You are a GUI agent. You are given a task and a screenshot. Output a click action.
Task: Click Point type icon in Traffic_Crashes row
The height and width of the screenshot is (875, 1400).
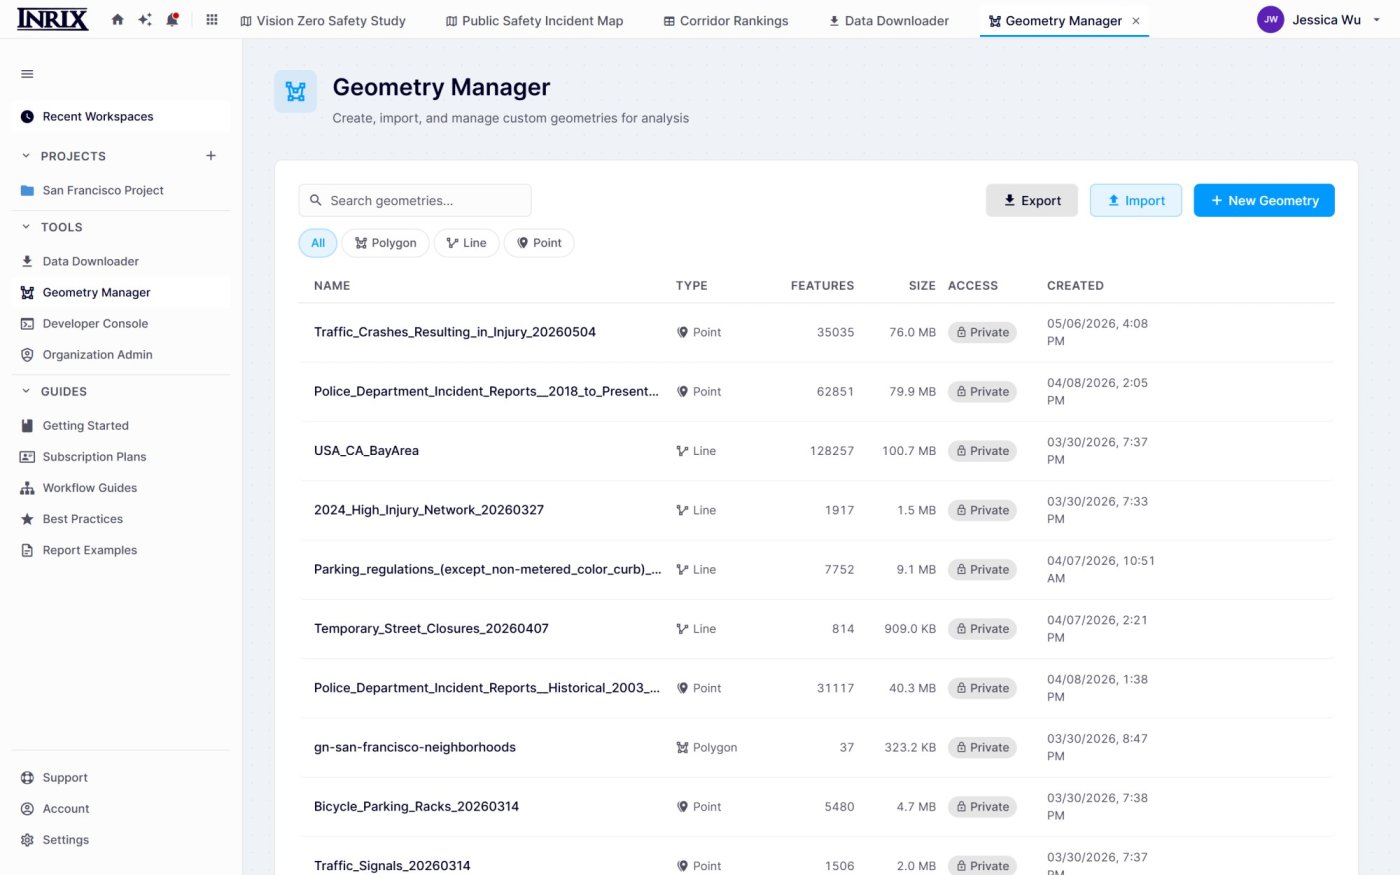point(682,332)
